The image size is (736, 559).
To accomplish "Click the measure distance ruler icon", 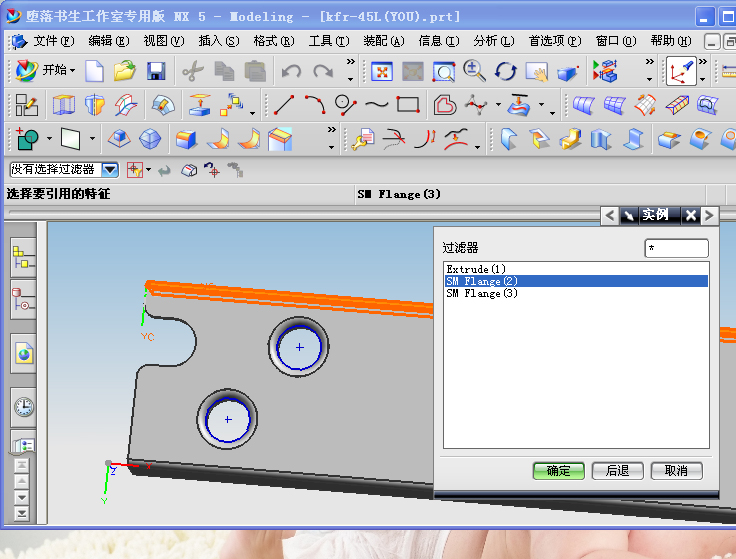I will (728, 71).
